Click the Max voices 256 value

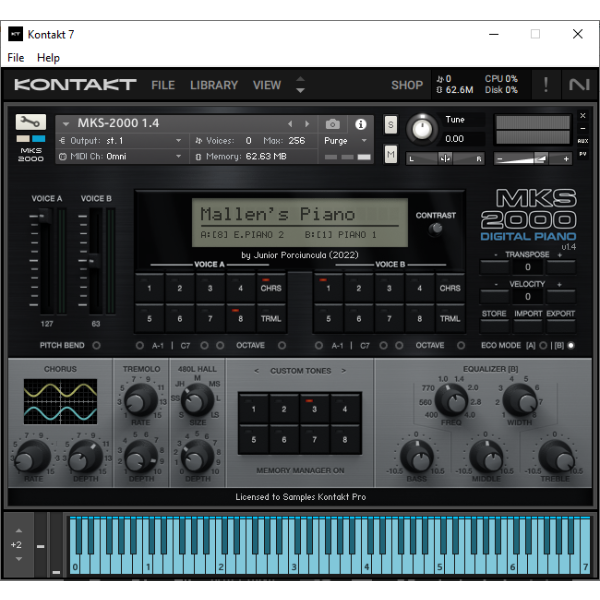(x=297, y=141)
